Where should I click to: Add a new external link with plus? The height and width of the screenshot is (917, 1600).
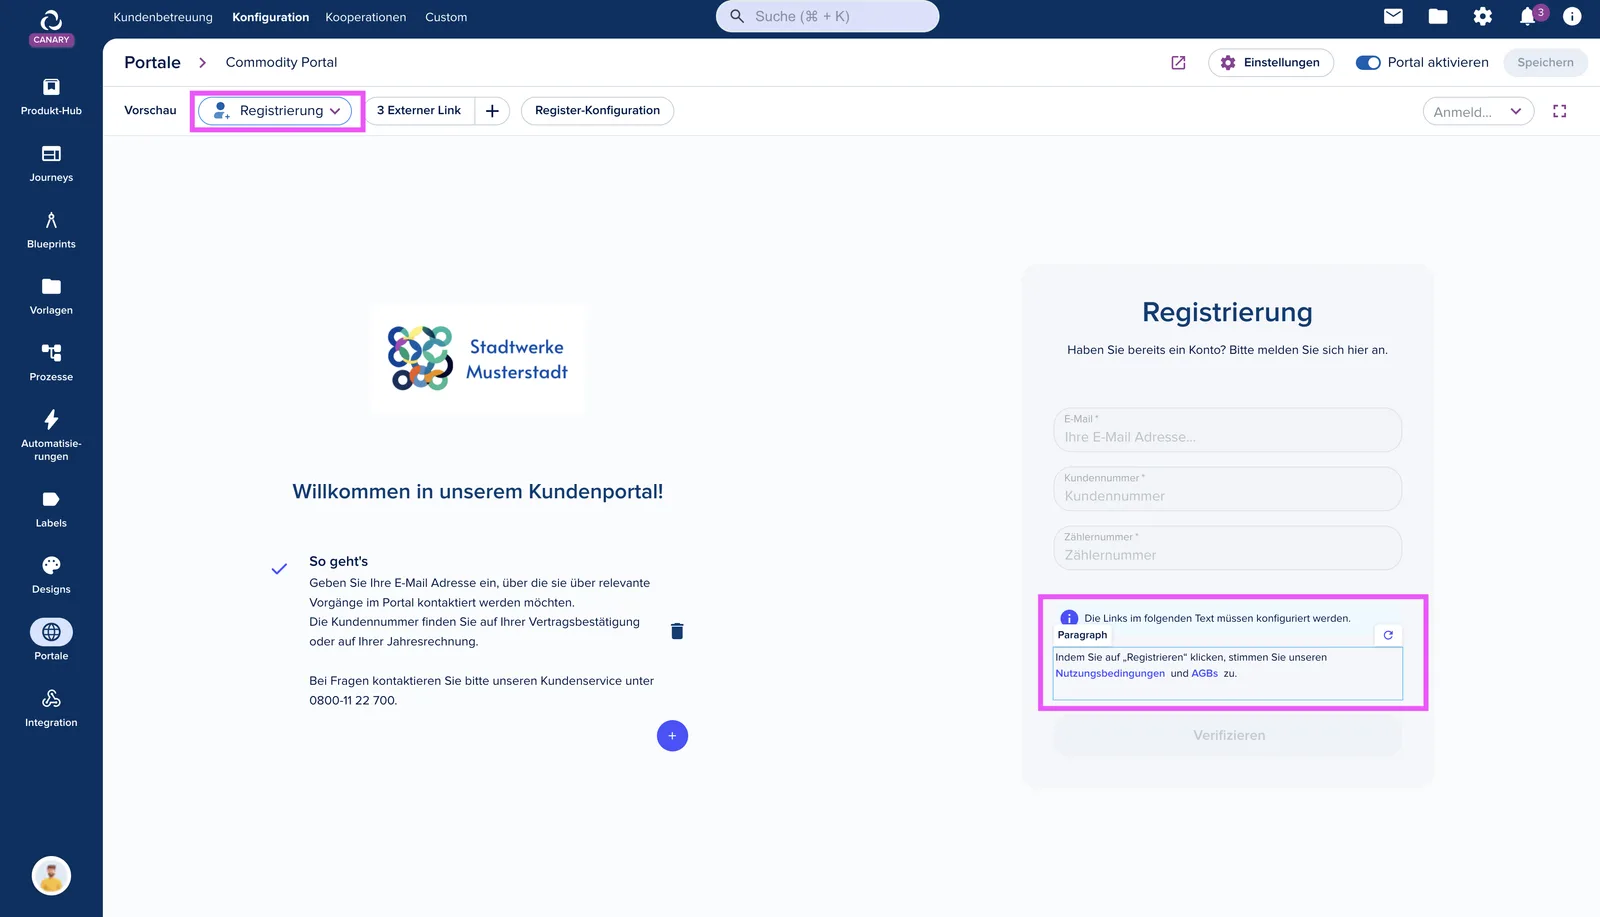(492, 111)
